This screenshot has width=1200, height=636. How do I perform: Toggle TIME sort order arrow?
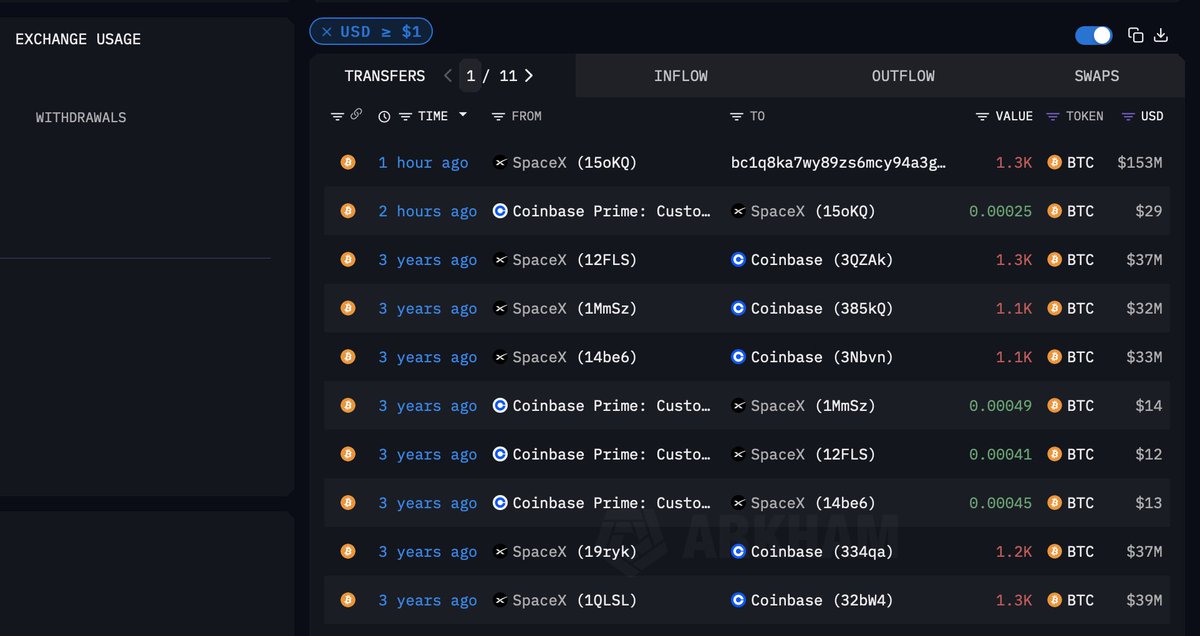point(463,115)
